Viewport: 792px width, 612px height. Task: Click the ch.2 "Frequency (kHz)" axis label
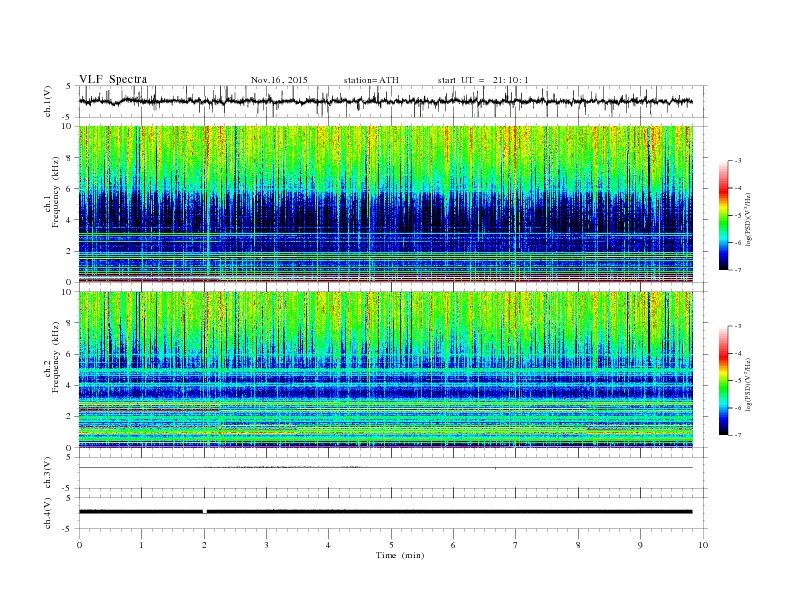(56, 357)
